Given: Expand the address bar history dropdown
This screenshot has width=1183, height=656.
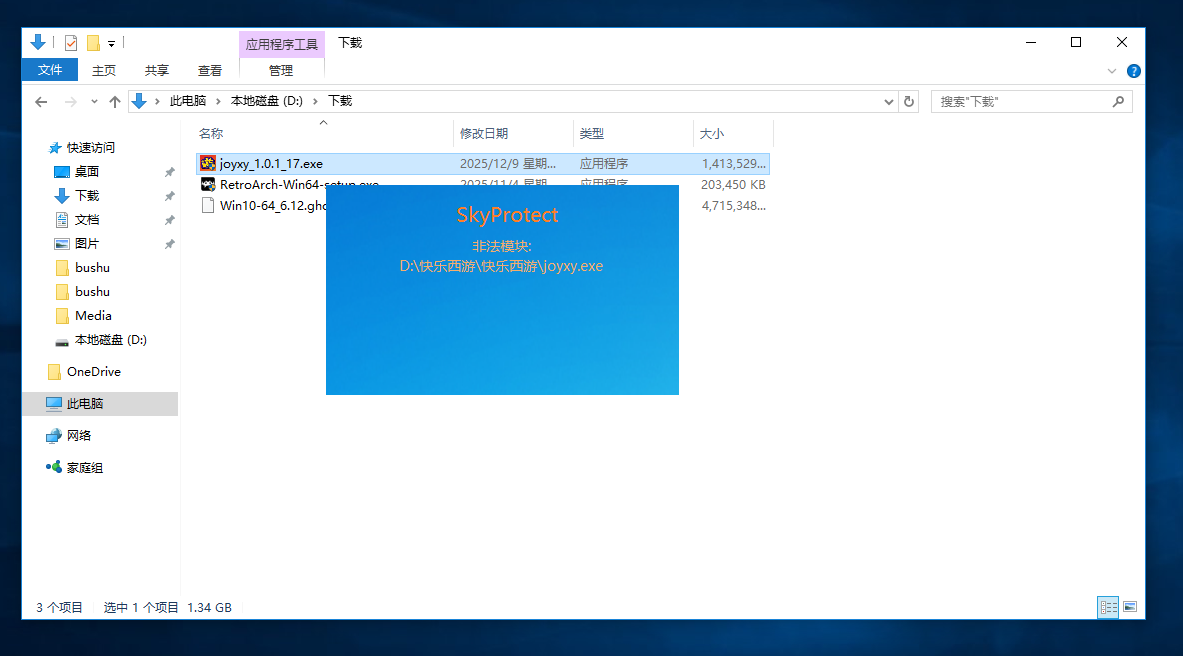Looking at the screenshot, I should coord(890,102).
